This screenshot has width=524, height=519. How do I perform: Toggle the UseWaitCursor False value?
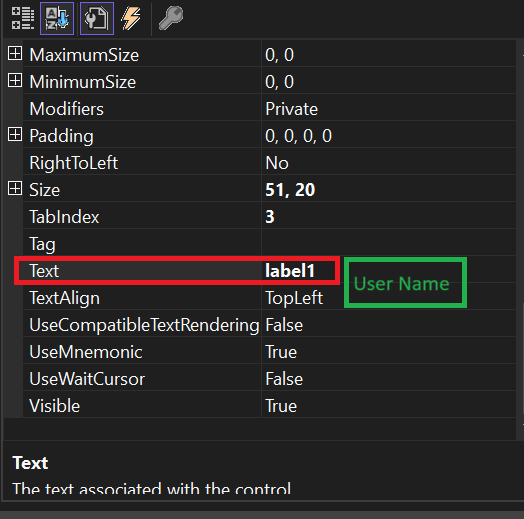click(x=389, y=378)
